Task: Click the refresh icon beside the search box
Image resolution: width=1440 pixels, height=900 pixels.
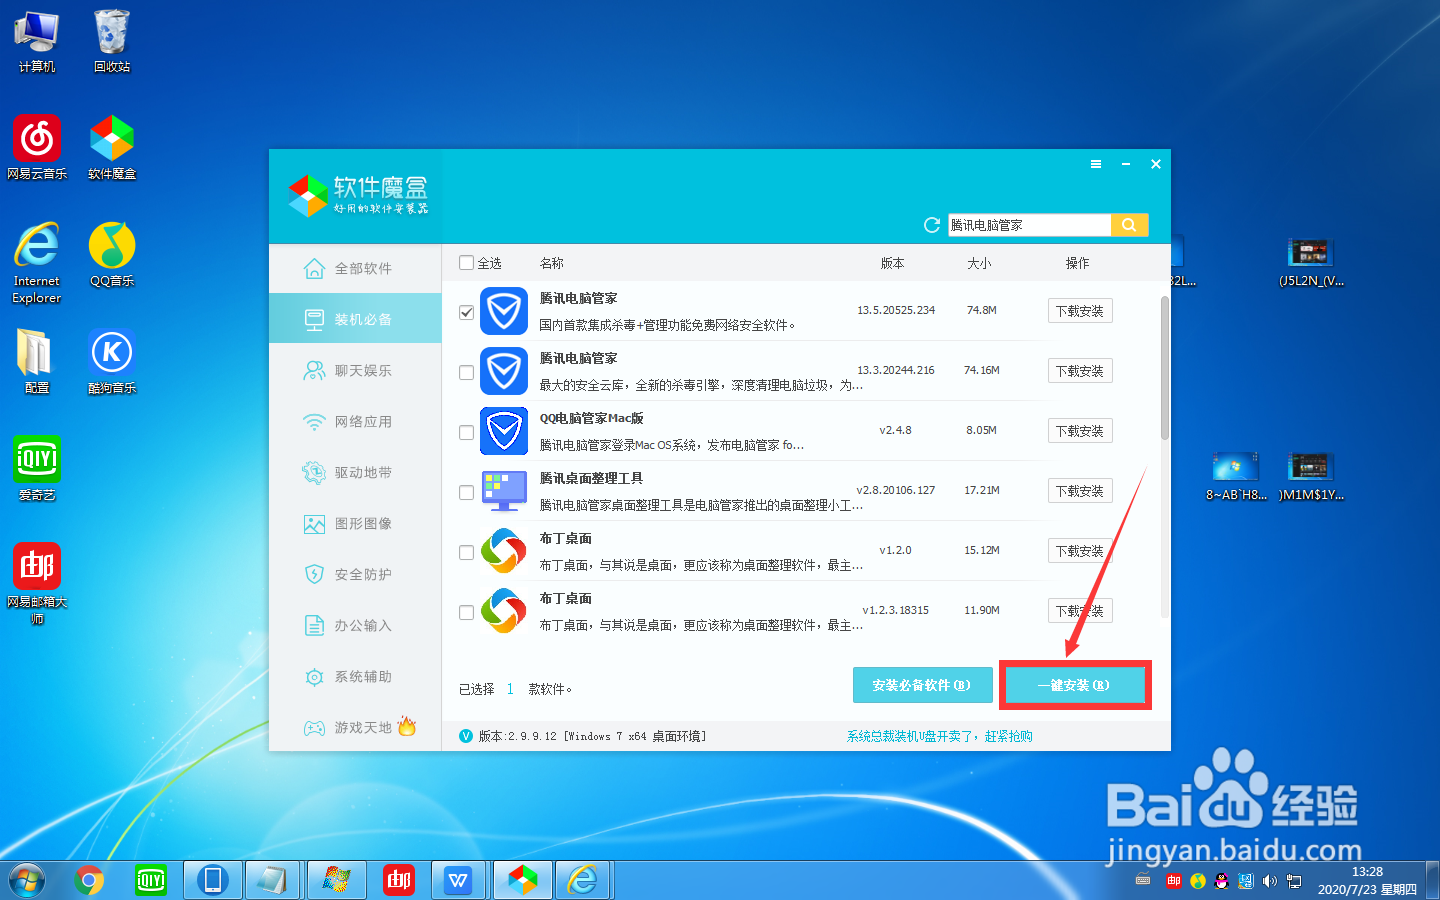Action: (x=932, y=225)
